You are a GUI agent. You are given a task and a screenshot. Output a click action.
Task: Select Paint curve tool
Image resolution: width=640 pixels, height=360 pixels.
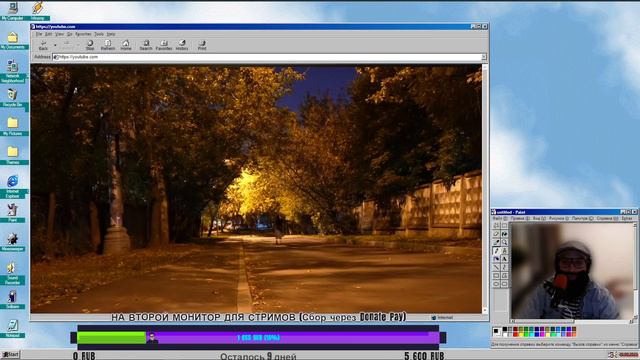(x=504, y=267)
